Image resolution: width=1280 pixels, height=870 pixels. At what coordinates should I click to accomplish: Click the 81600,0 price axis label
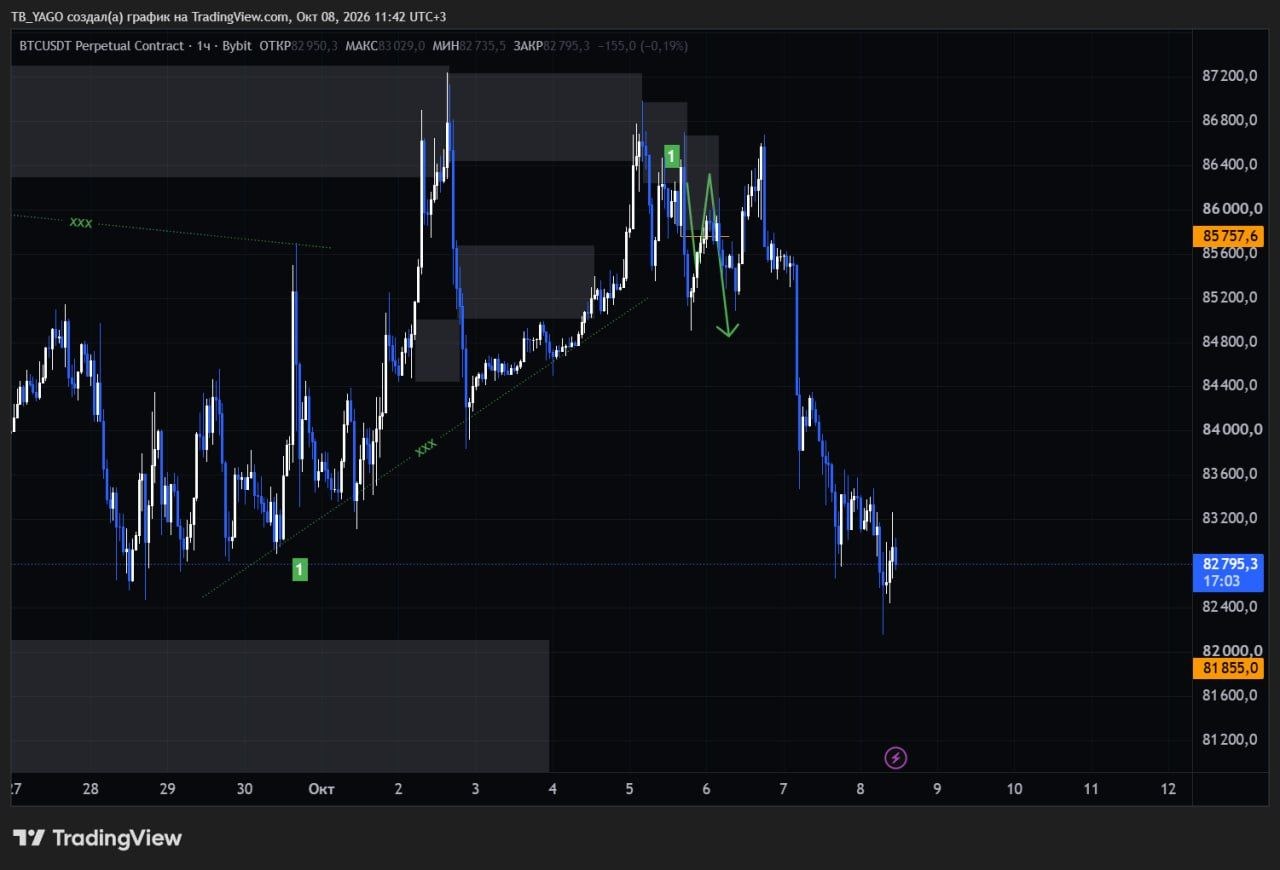pos(1229,695)
